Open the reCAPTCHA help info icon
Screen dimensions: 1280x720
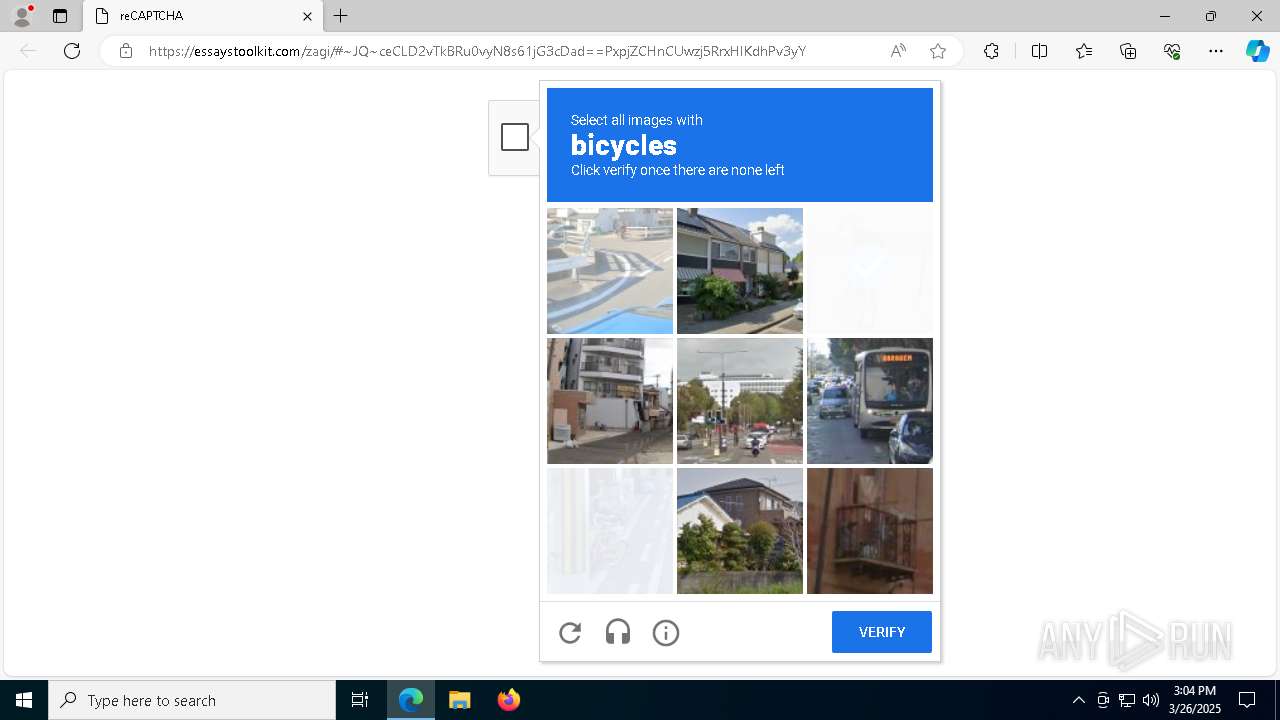666,632
